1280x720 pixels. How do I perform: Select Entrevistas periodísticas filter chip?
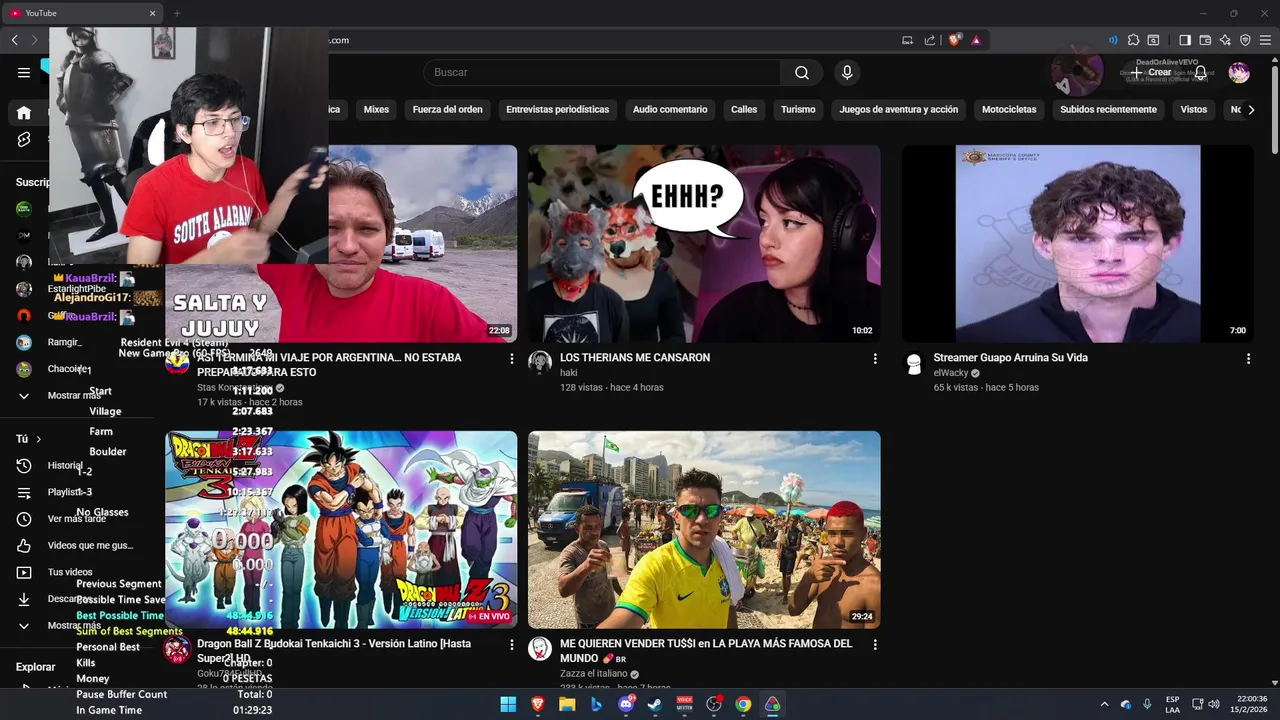[557, 110]
